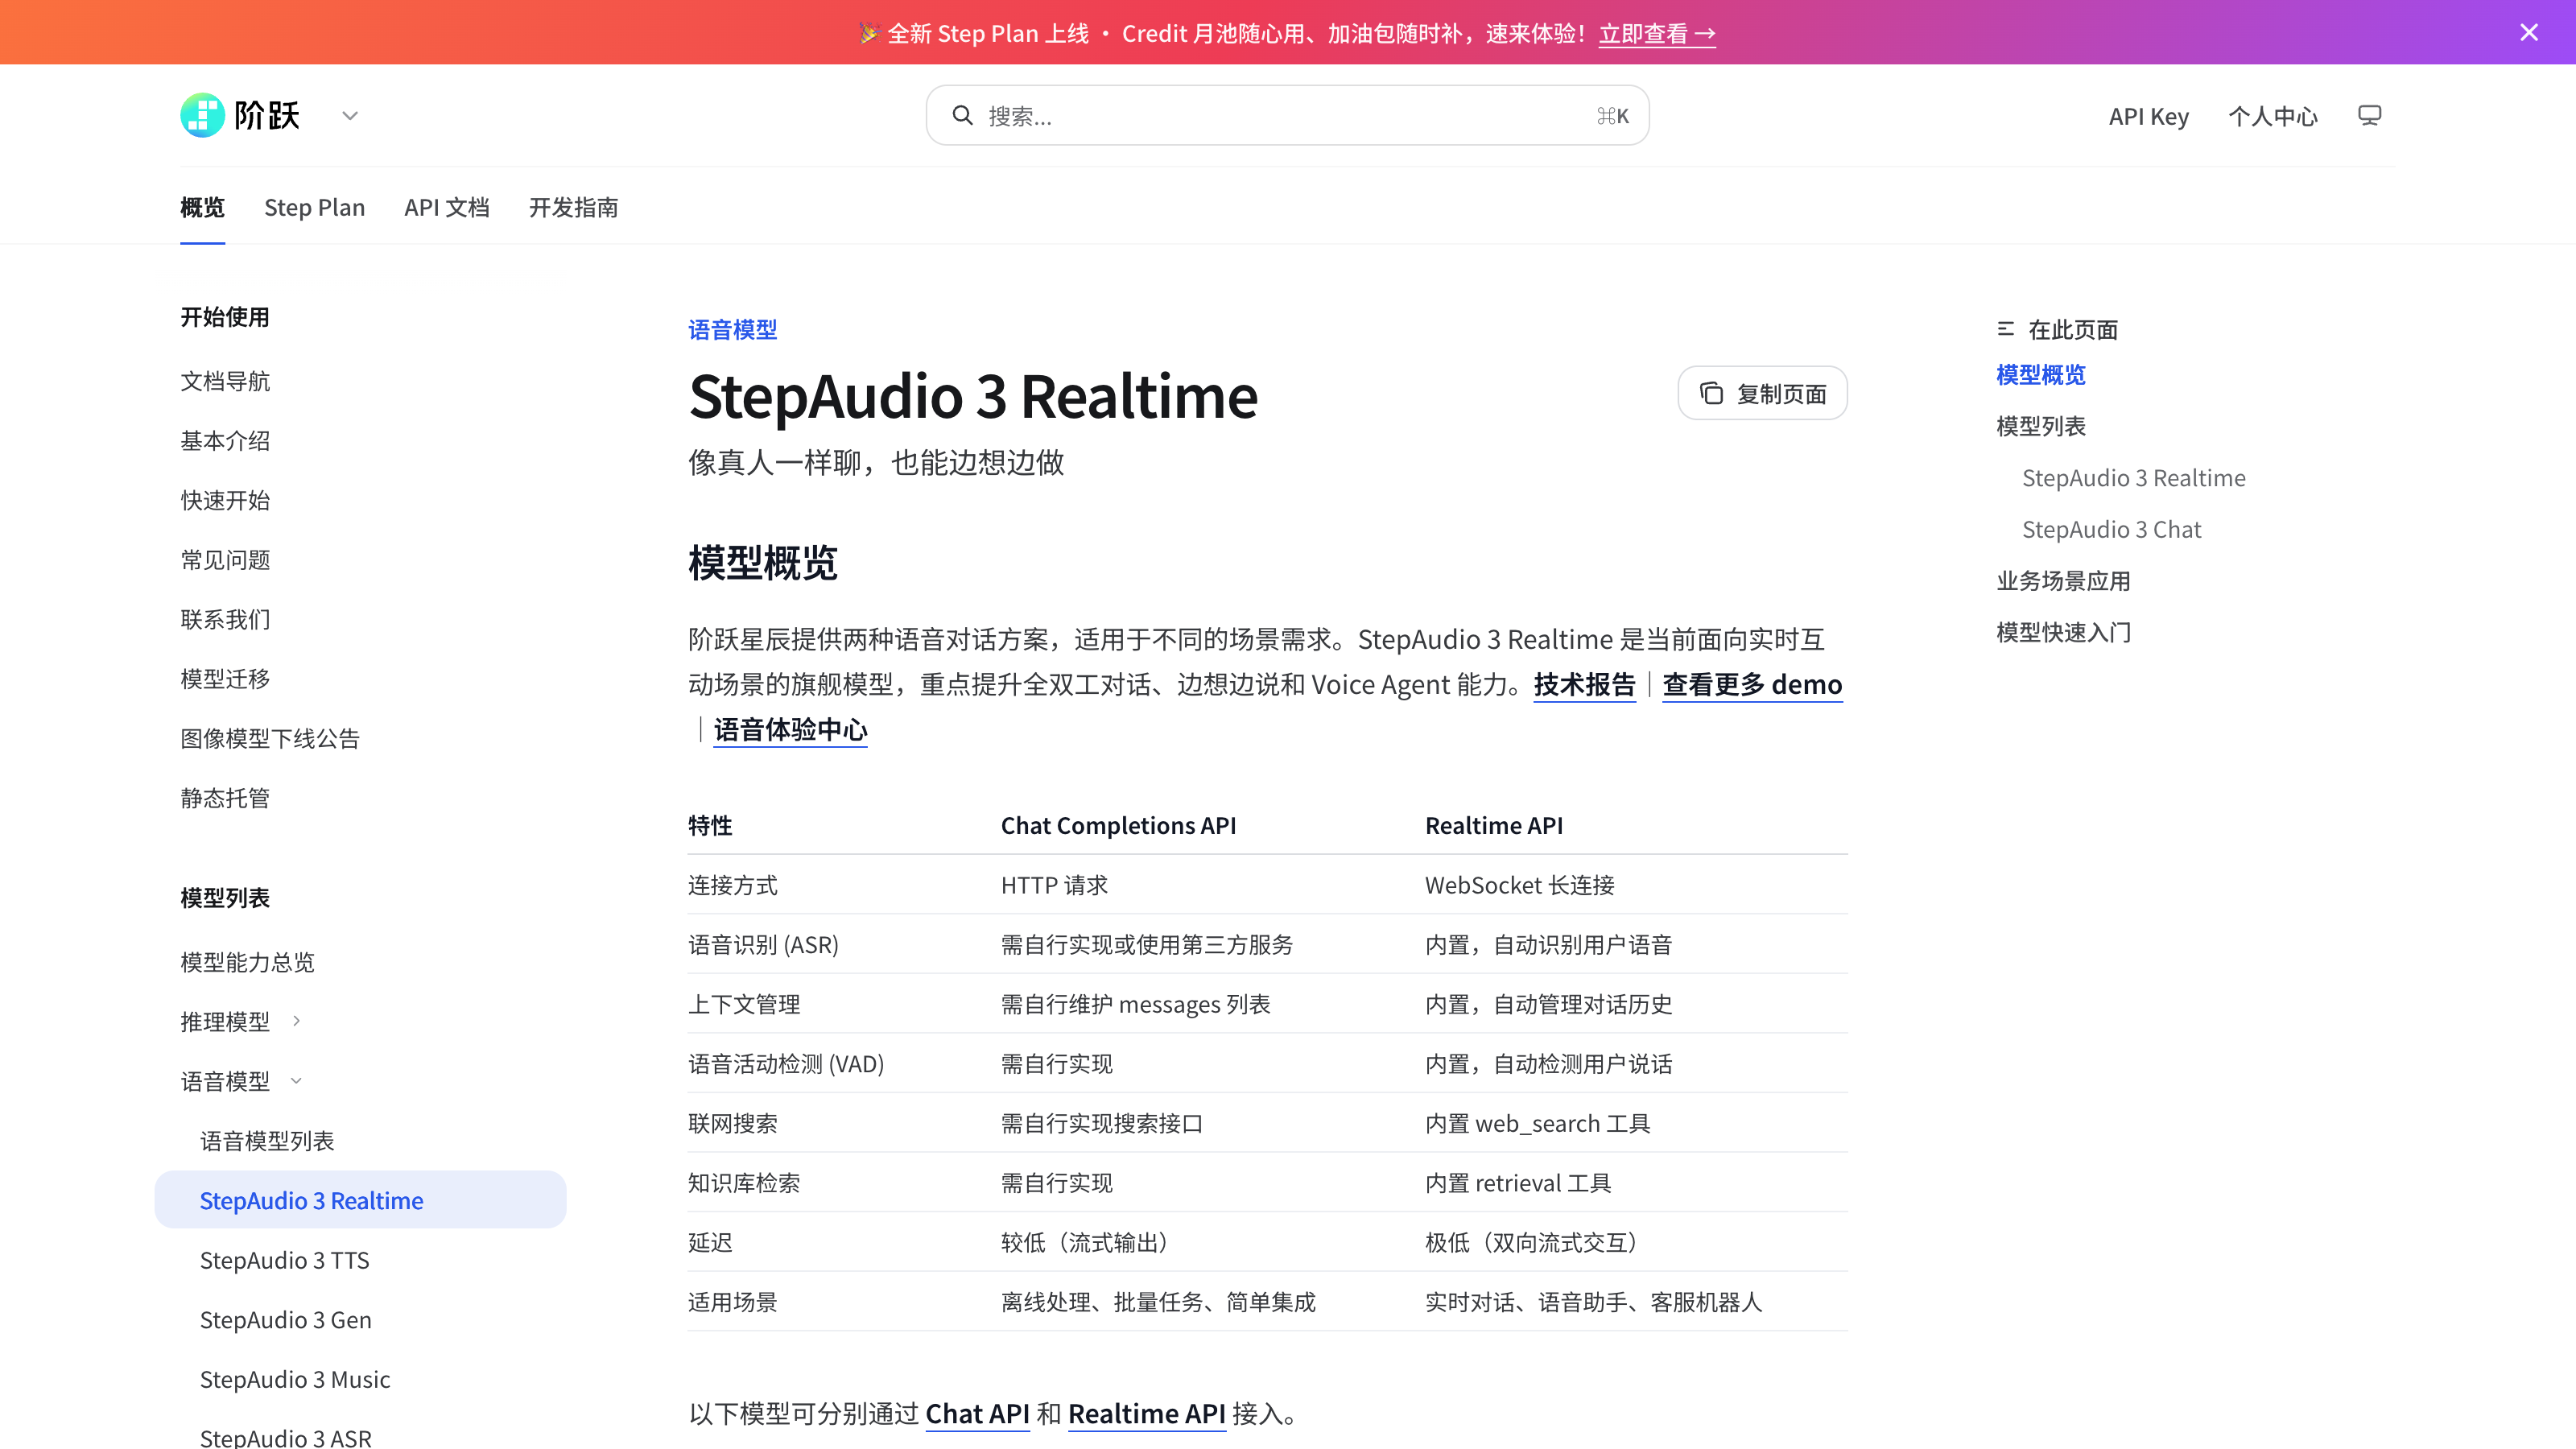Open StepAudio 3 Gen in sidebar
2576x1449 pixels.
285,1319
